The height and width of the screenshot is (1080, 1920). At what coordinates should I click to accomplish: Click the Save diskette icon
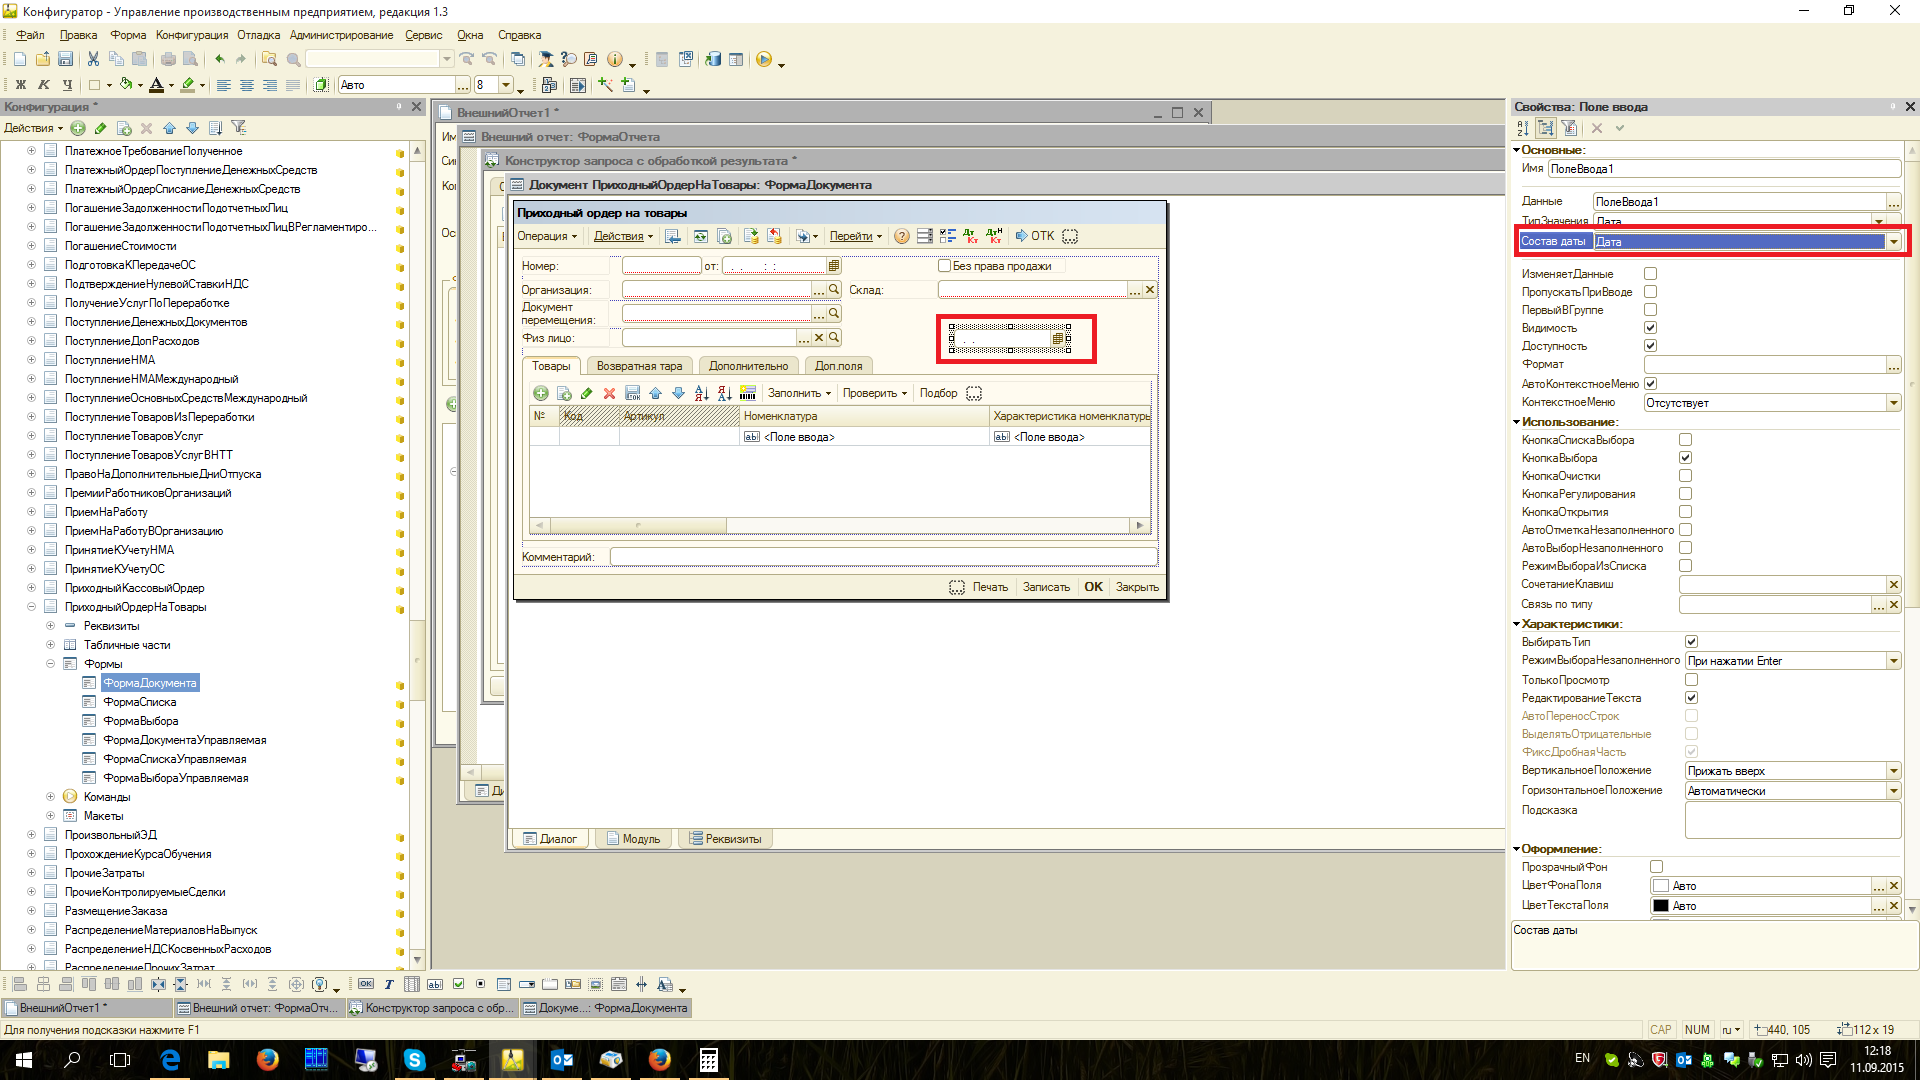[x=65, y=60]
